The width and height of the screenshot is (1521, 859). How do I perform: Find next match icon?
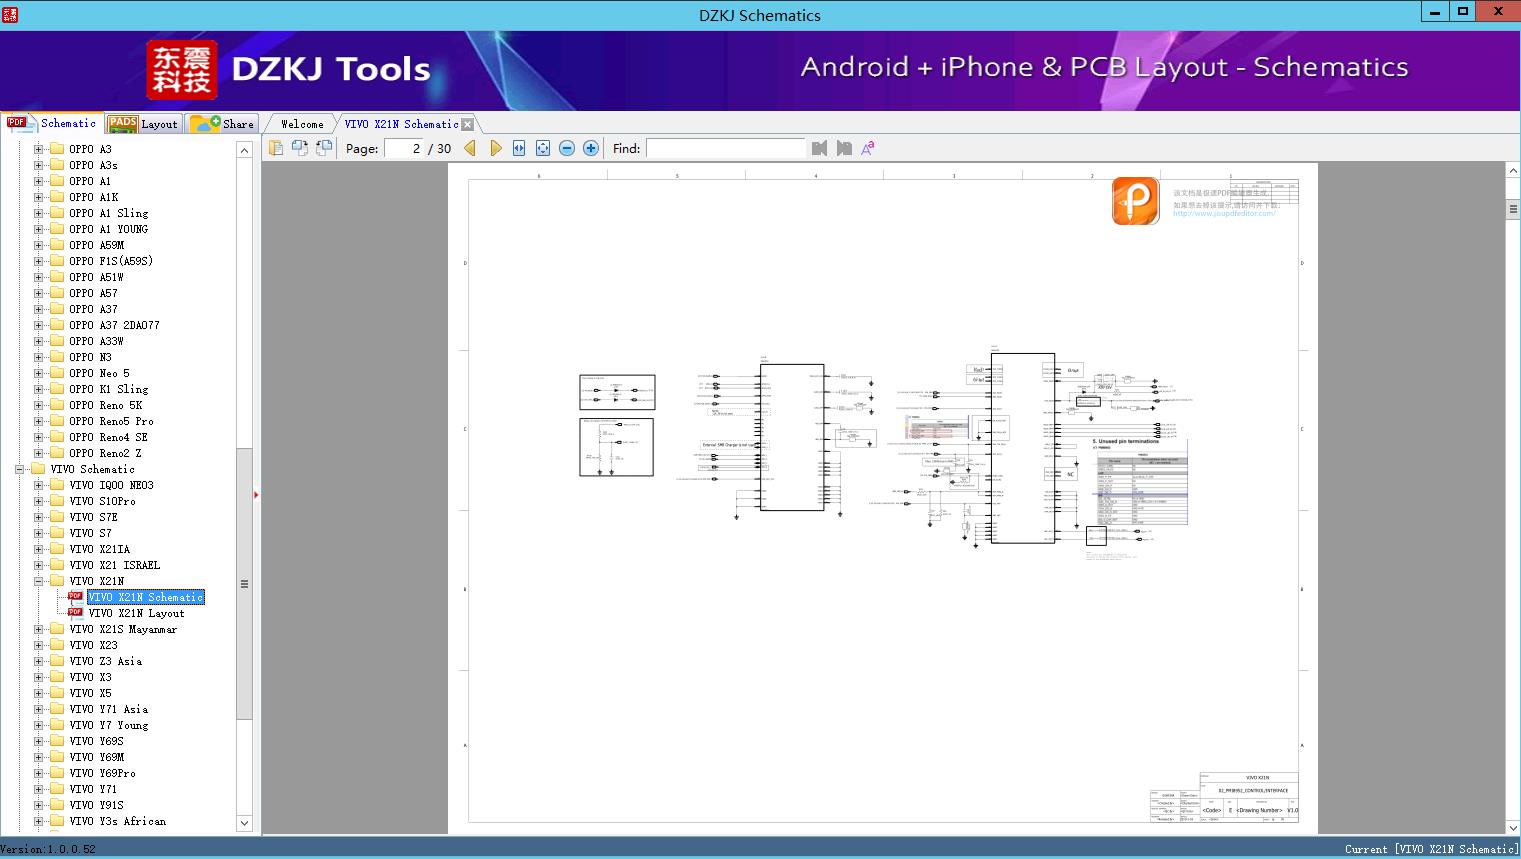point(844,148)
